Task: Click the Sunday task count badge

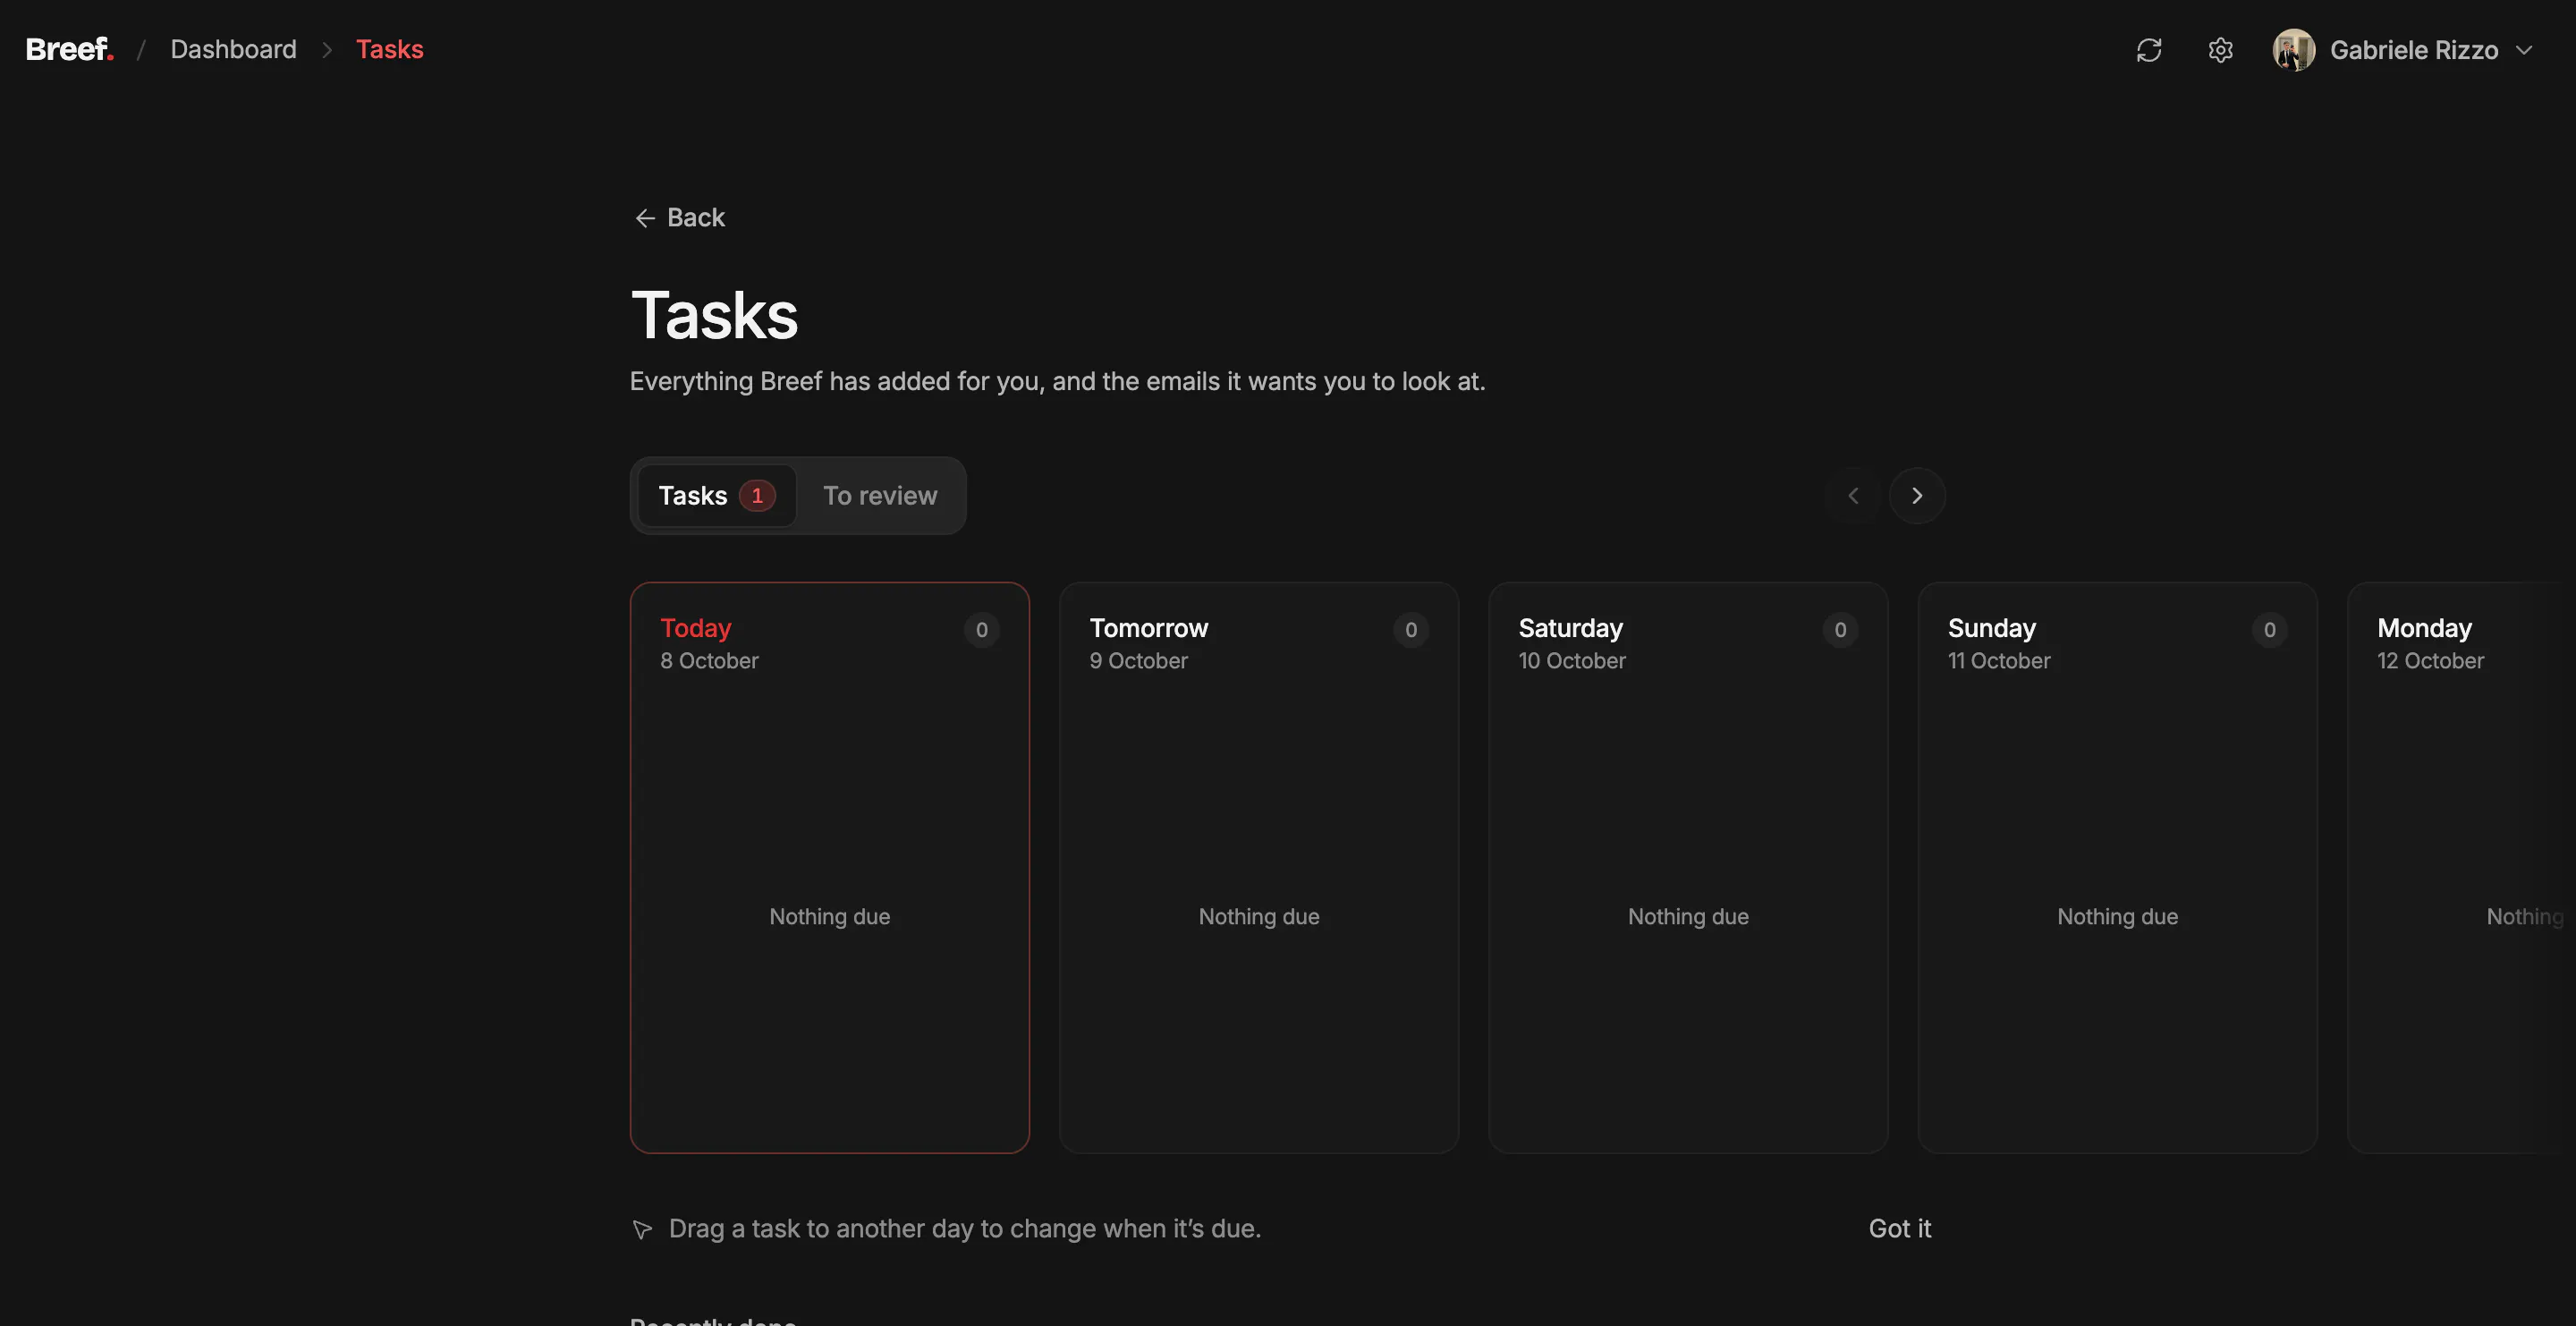Action: tap(2269, 629)
